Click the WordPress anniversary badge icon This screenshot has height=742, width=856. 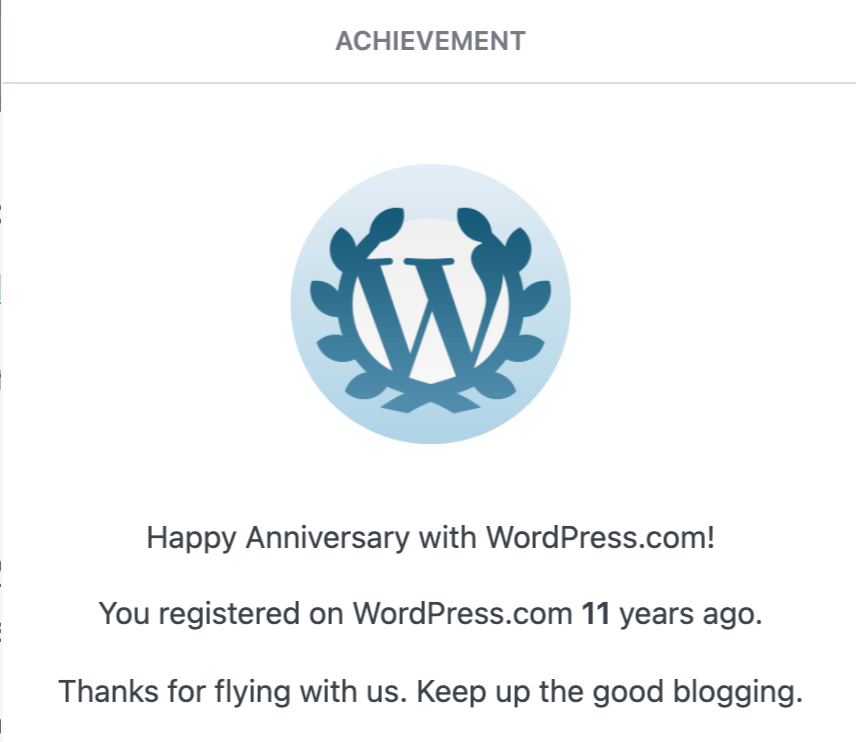tap(430, 304)
